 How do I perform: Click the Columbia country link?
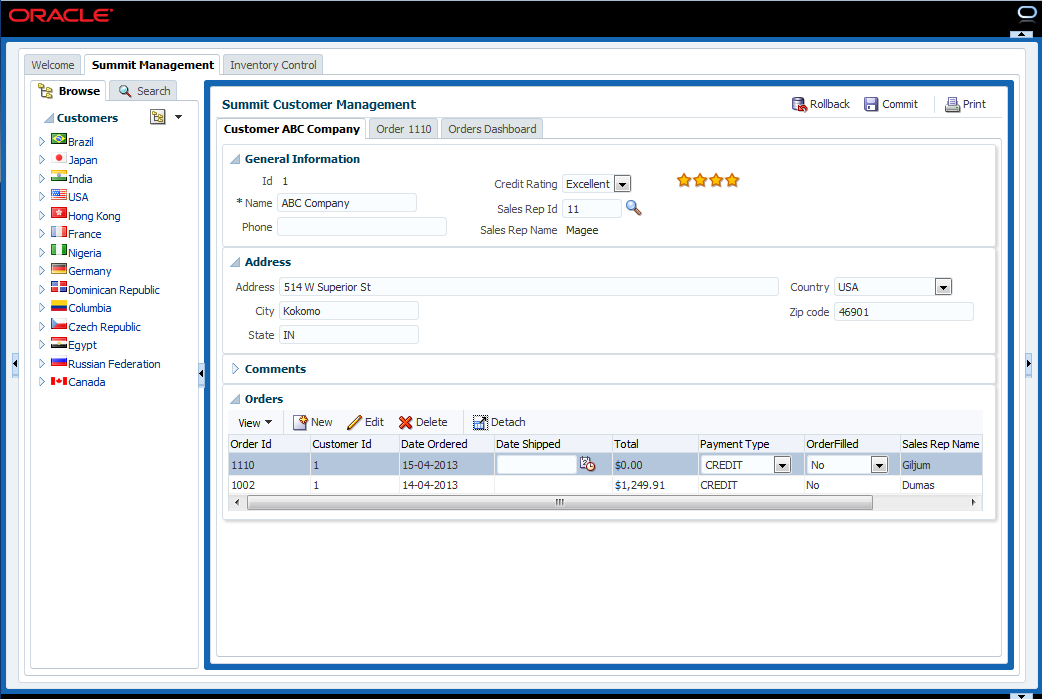coord(90,308)
